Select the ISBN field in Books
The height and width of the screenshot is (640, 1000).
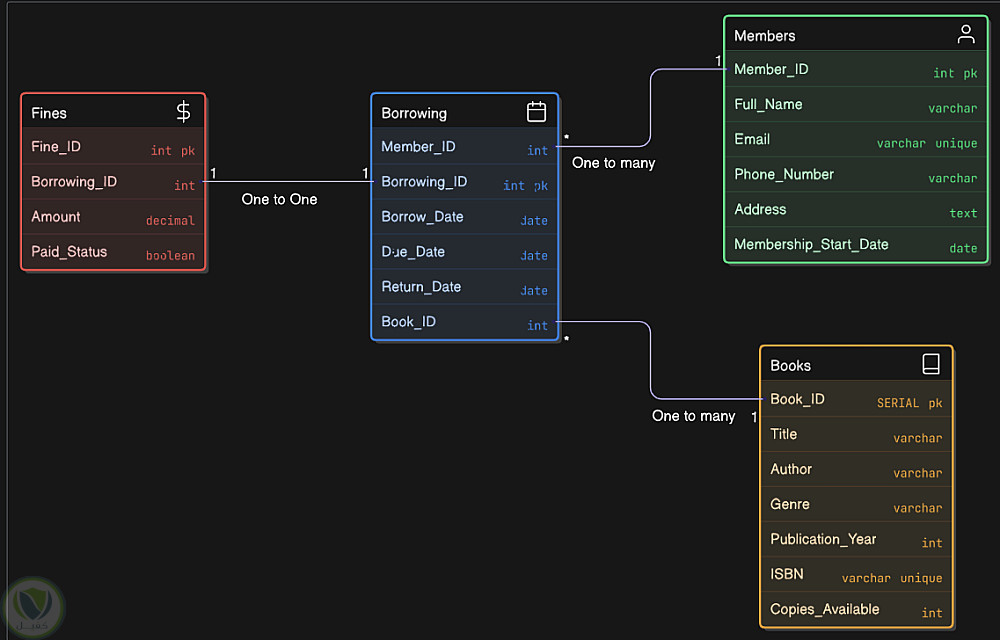855,575
